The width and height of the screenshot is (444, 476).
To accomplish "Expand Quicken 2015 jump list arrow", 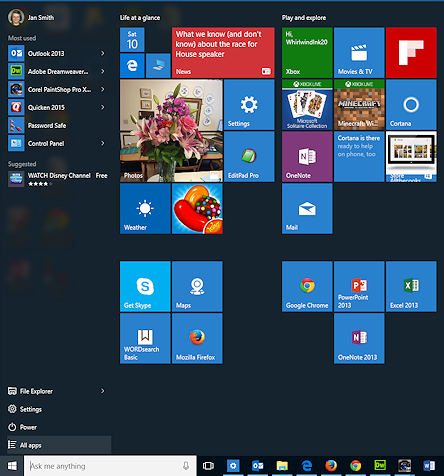I will 103,107.
